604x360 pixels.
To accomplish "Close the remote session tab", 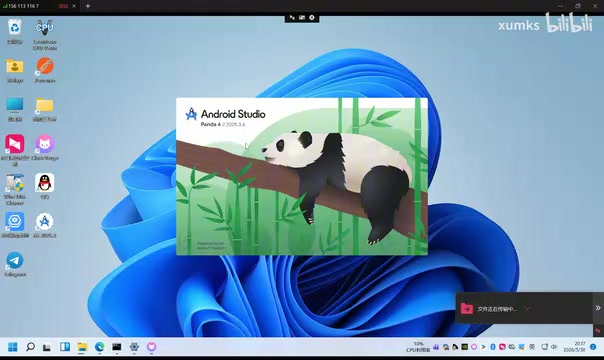I will [x=74, y=6].
